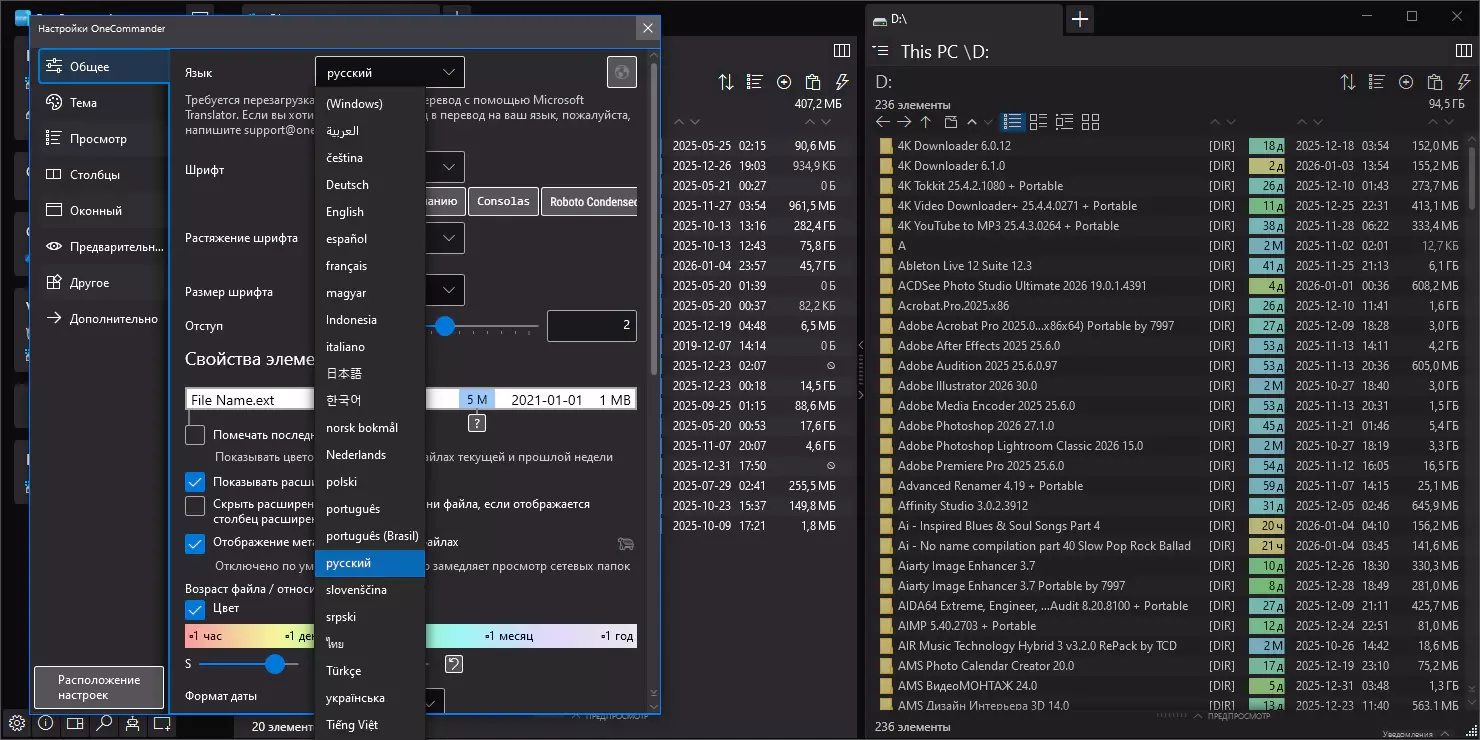
Task: Click the paste clipboard icon in D: pane
Action: [1435, 82]
